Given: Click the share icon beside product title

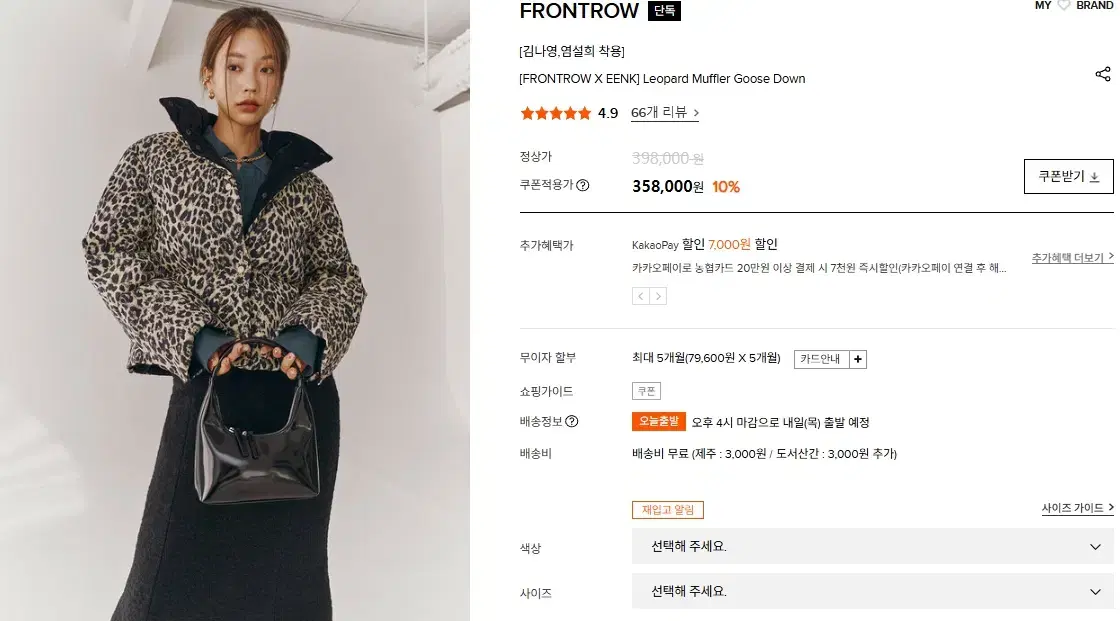Looking at the screenshot, I should (x=1102, y=74).
